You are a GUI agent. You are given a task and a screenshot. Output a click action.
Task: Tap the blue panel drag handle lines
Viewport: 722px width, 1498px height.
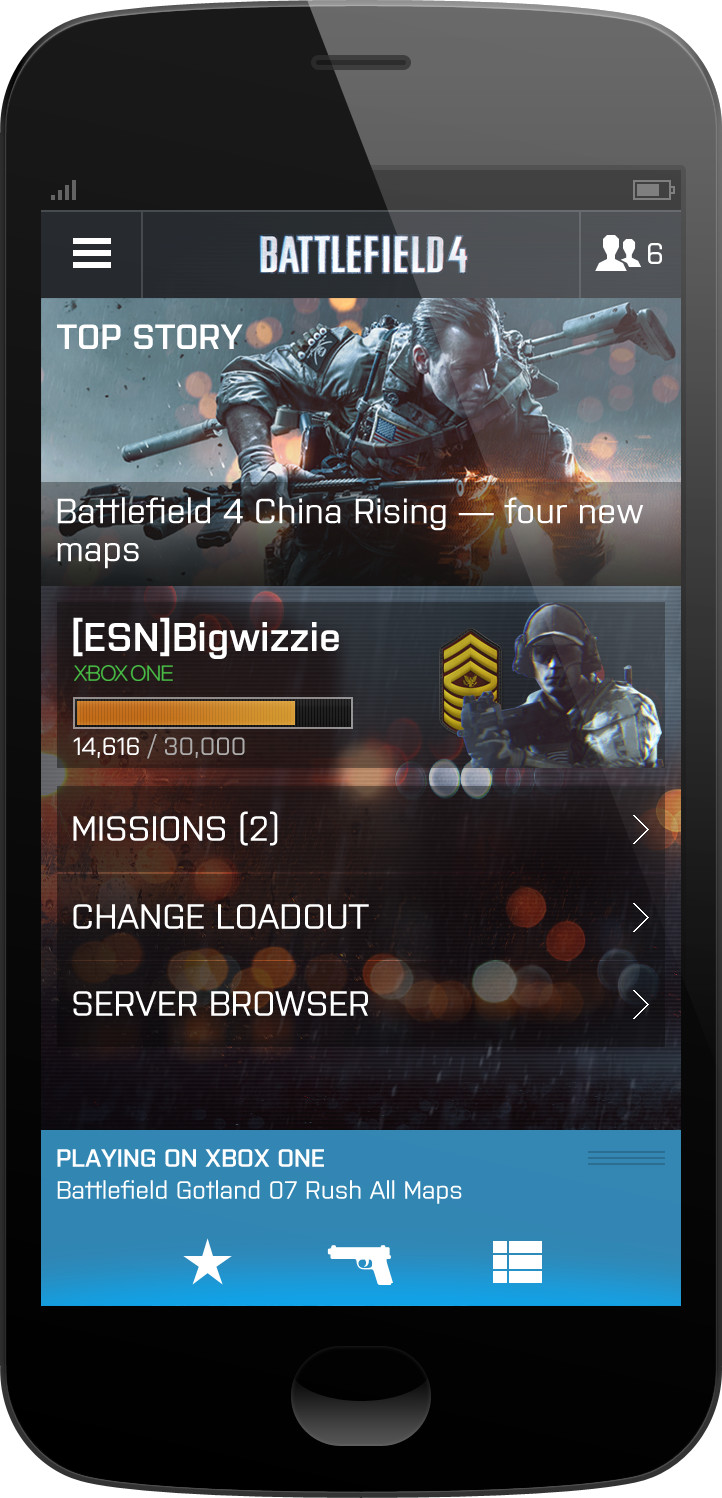(x=626, y=1158)
